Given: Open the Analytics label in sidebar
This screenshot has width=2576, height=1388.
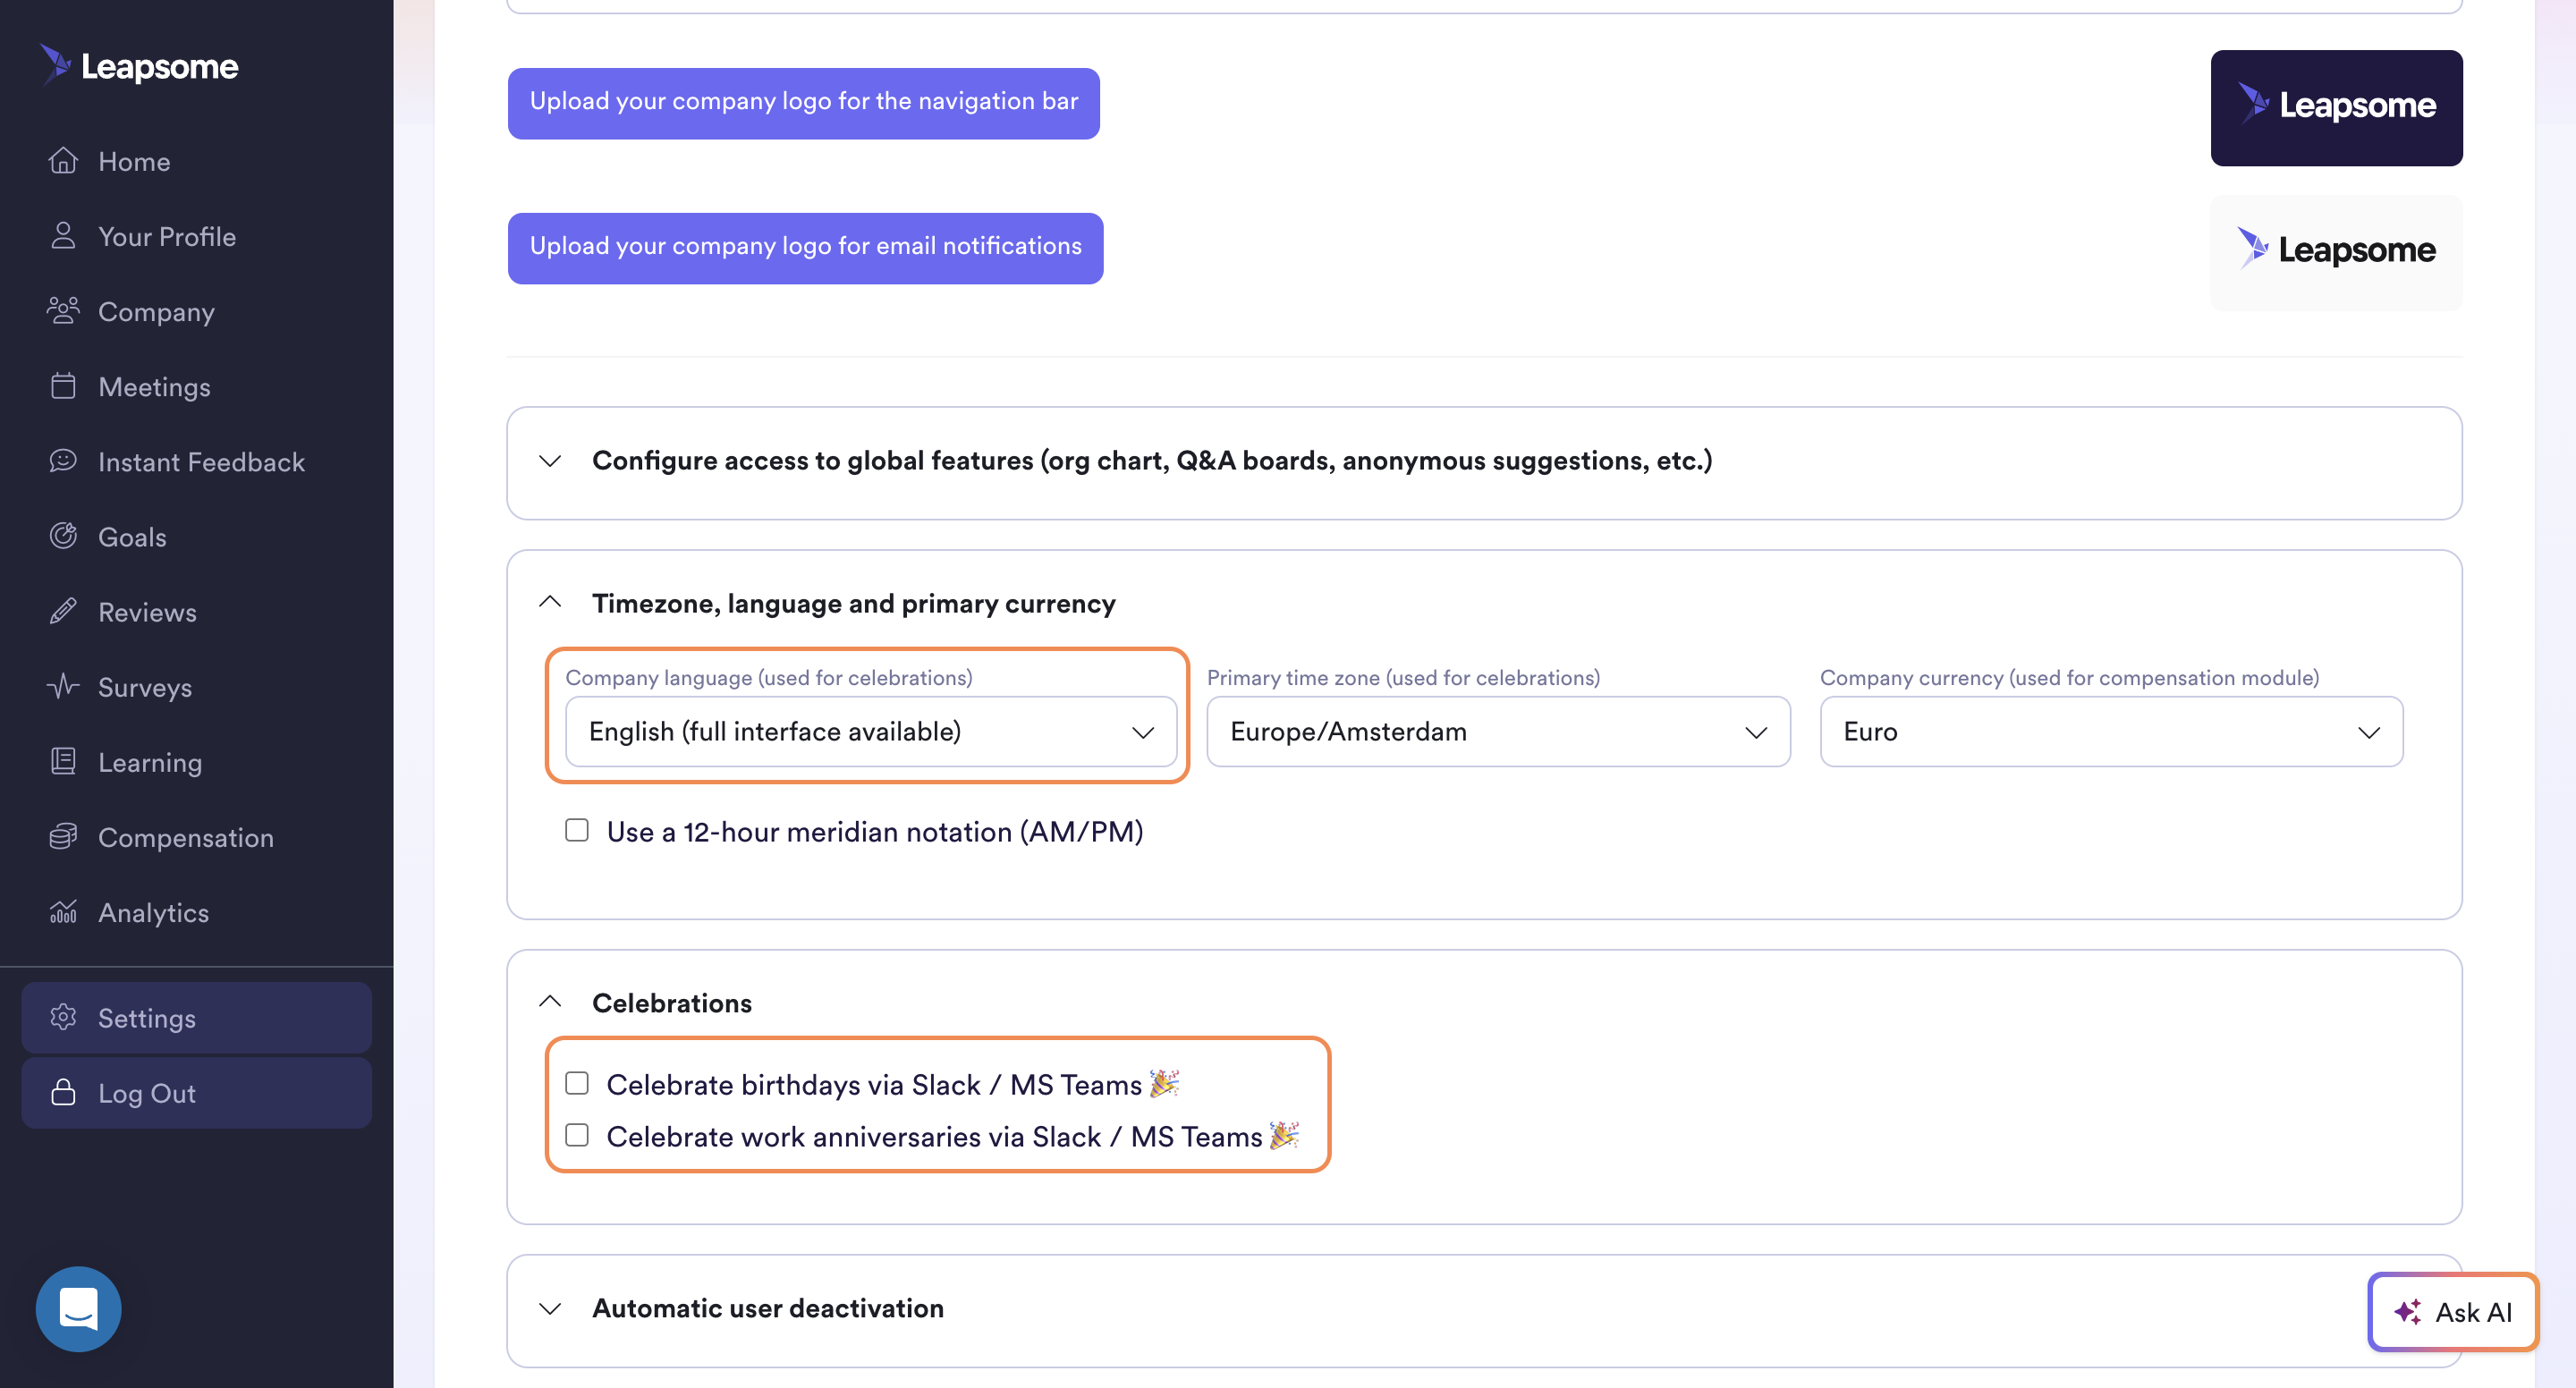Looking at the screenshot, I should 153,912.
